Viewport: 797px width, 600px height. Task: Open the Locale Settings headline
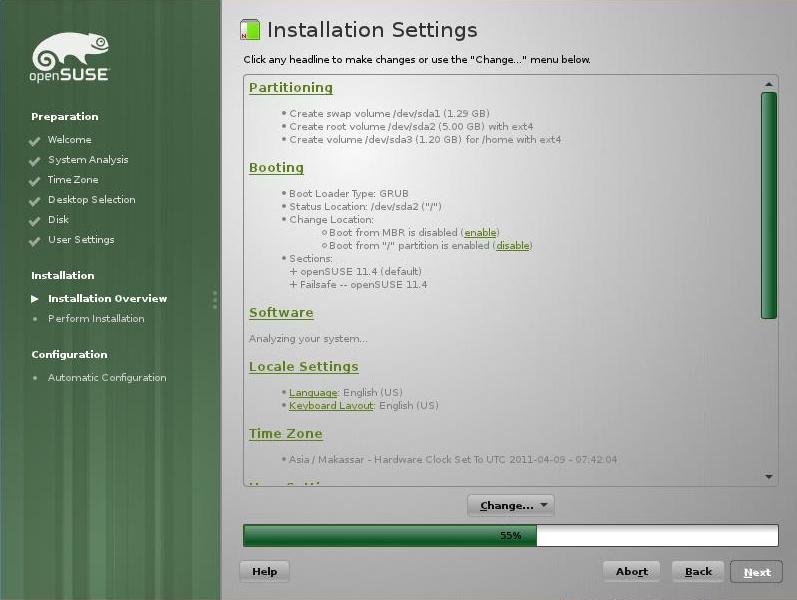[x=303, y=367]
